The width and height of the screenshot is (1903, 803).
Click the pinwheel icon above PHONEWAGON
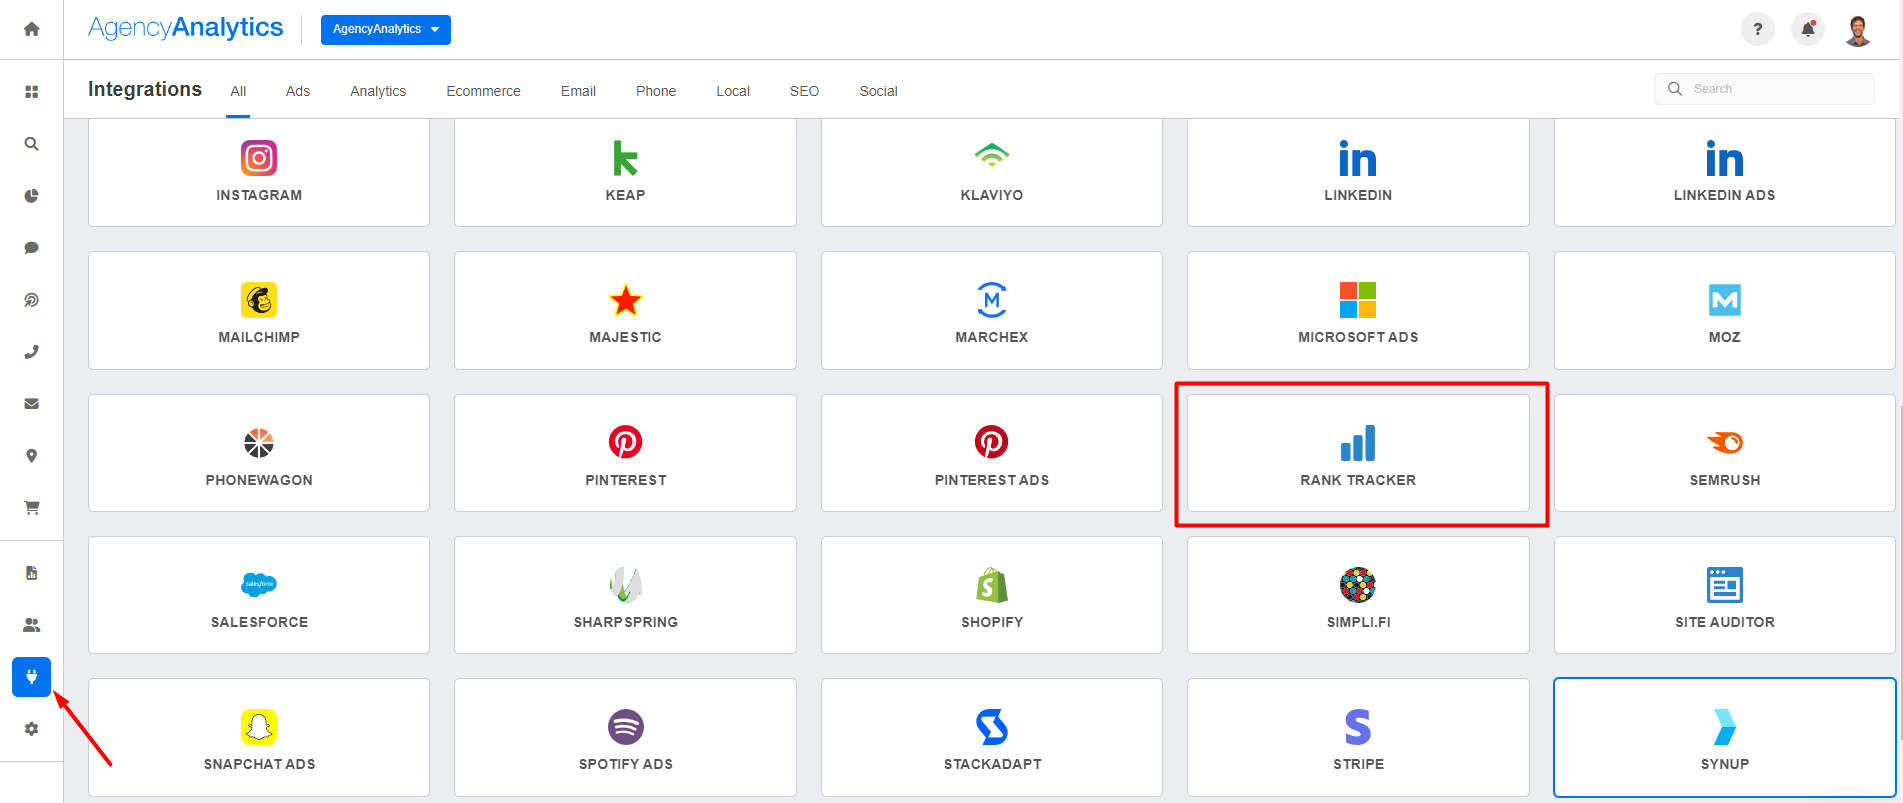click(x=259, y=442)
